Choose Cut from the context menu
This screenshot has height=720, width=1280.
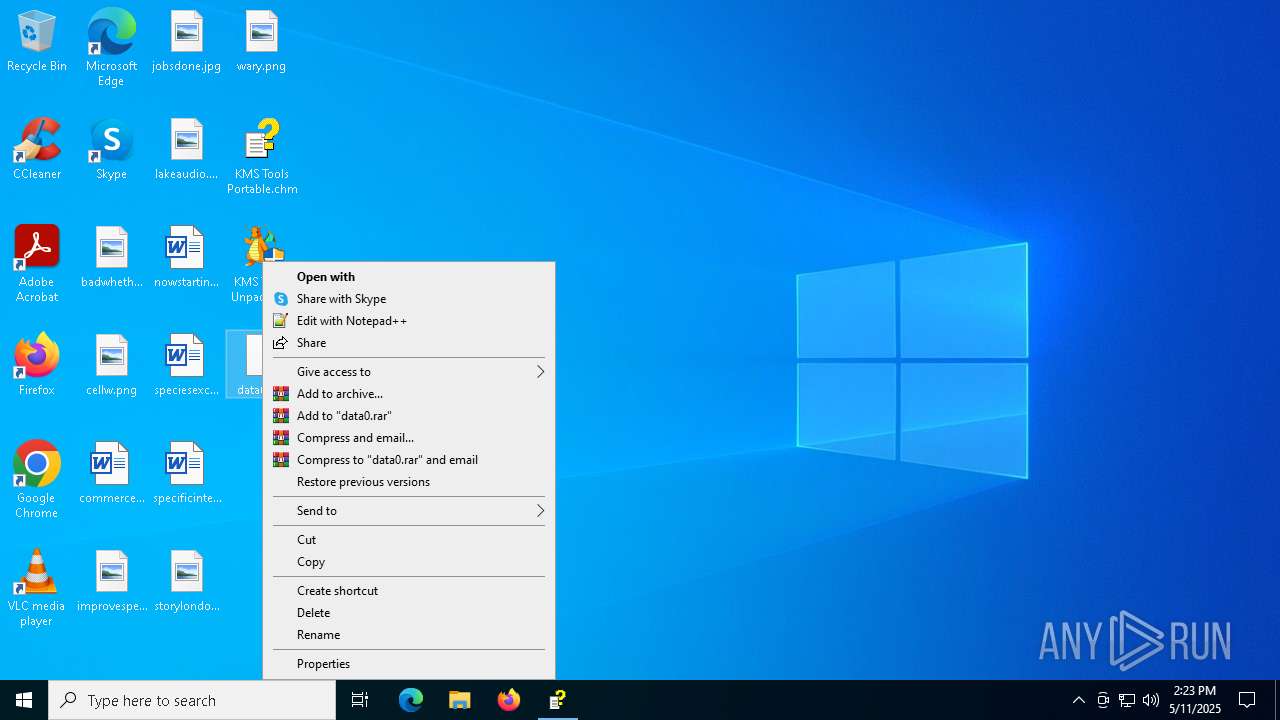[x=409, y=540]
